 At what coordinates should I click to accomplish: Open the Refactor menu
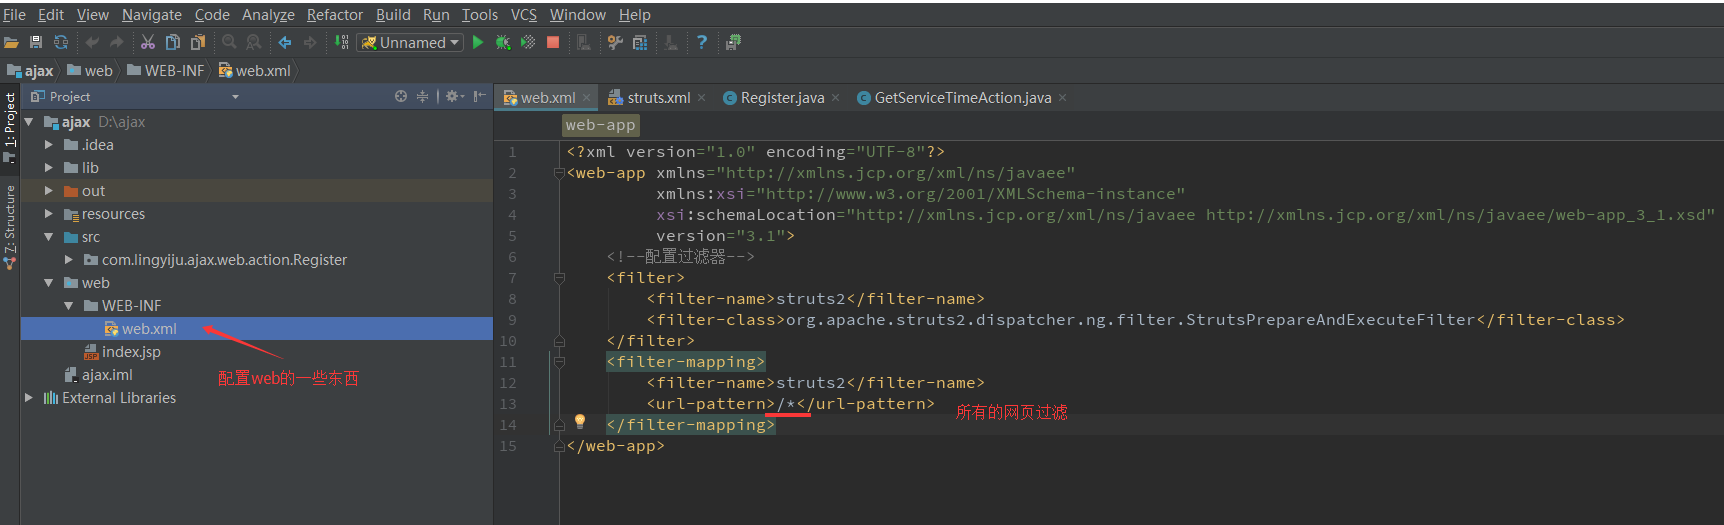334,15
